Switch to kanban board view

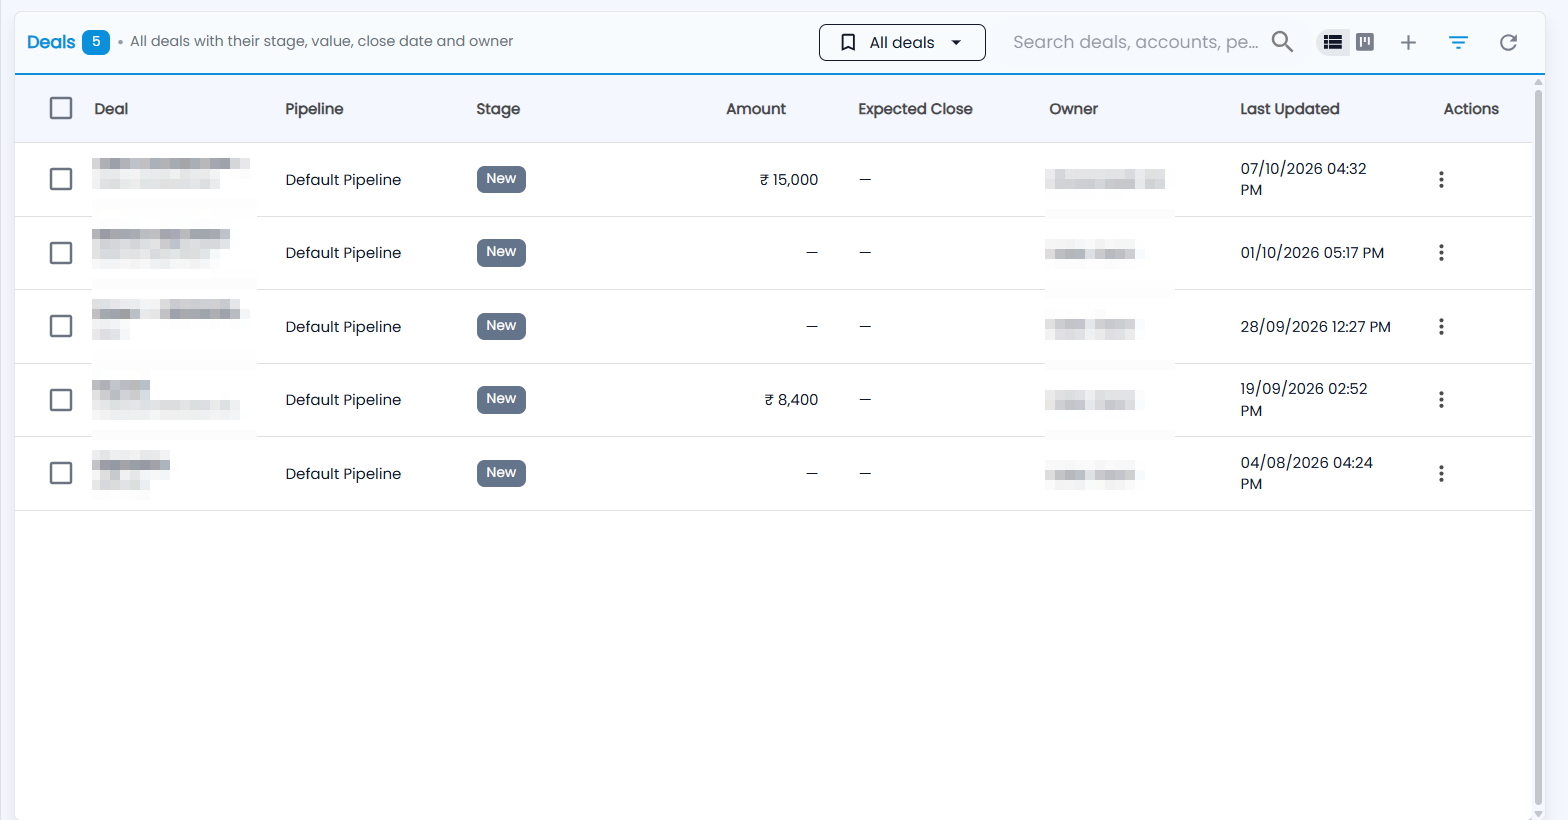click(x=1365, y=42)
